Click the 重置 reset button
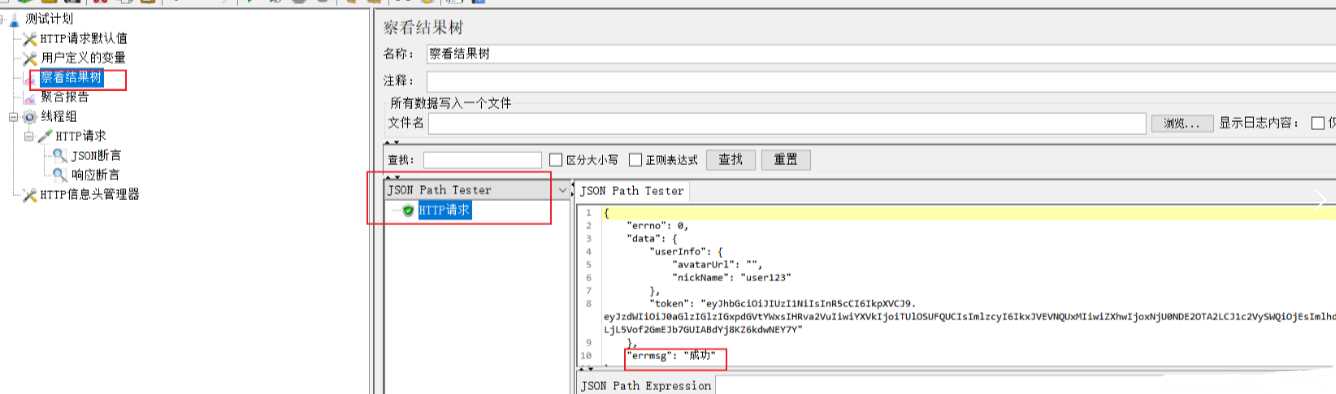The width and height of the screenshot is (1336, 394). (x=786, y=160)
